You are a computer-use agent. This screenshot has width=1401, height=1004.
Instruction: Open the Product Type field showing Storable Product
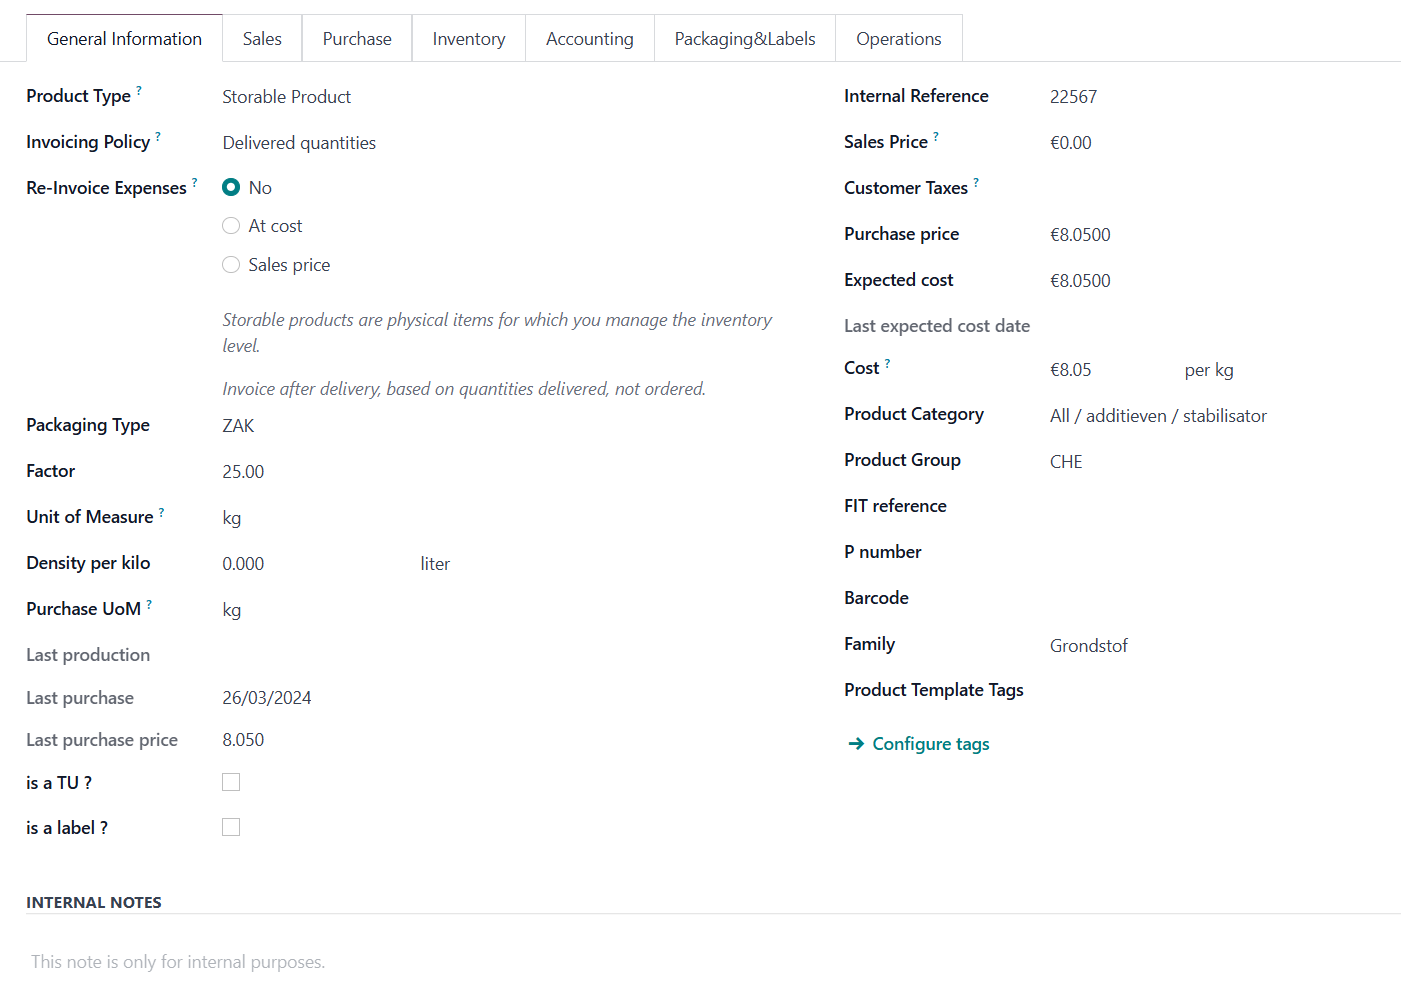point(286,97)
